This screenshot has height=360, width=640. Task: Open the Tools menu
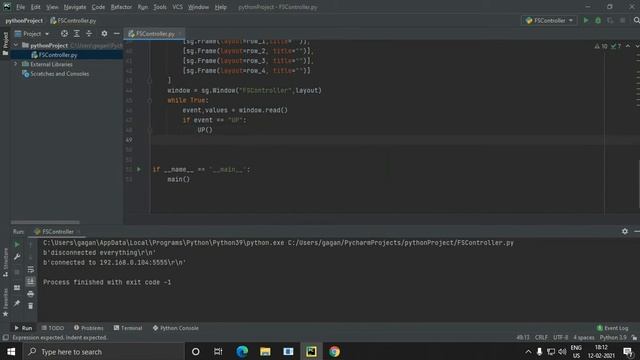[160, 7]
